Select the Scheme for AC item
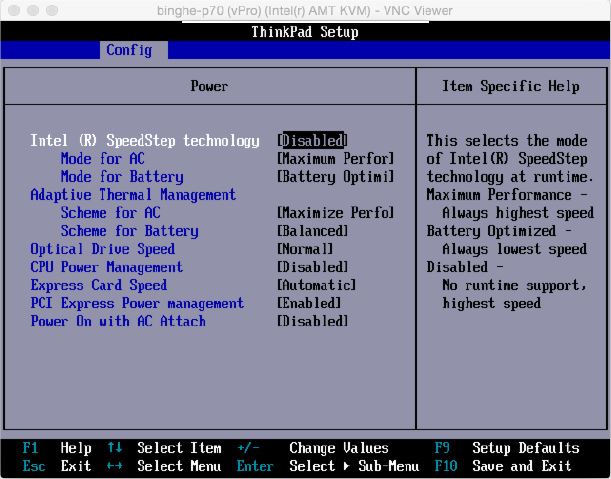This screenshot has width=611, height=479. pyautogui.click(x=111, y=213)
